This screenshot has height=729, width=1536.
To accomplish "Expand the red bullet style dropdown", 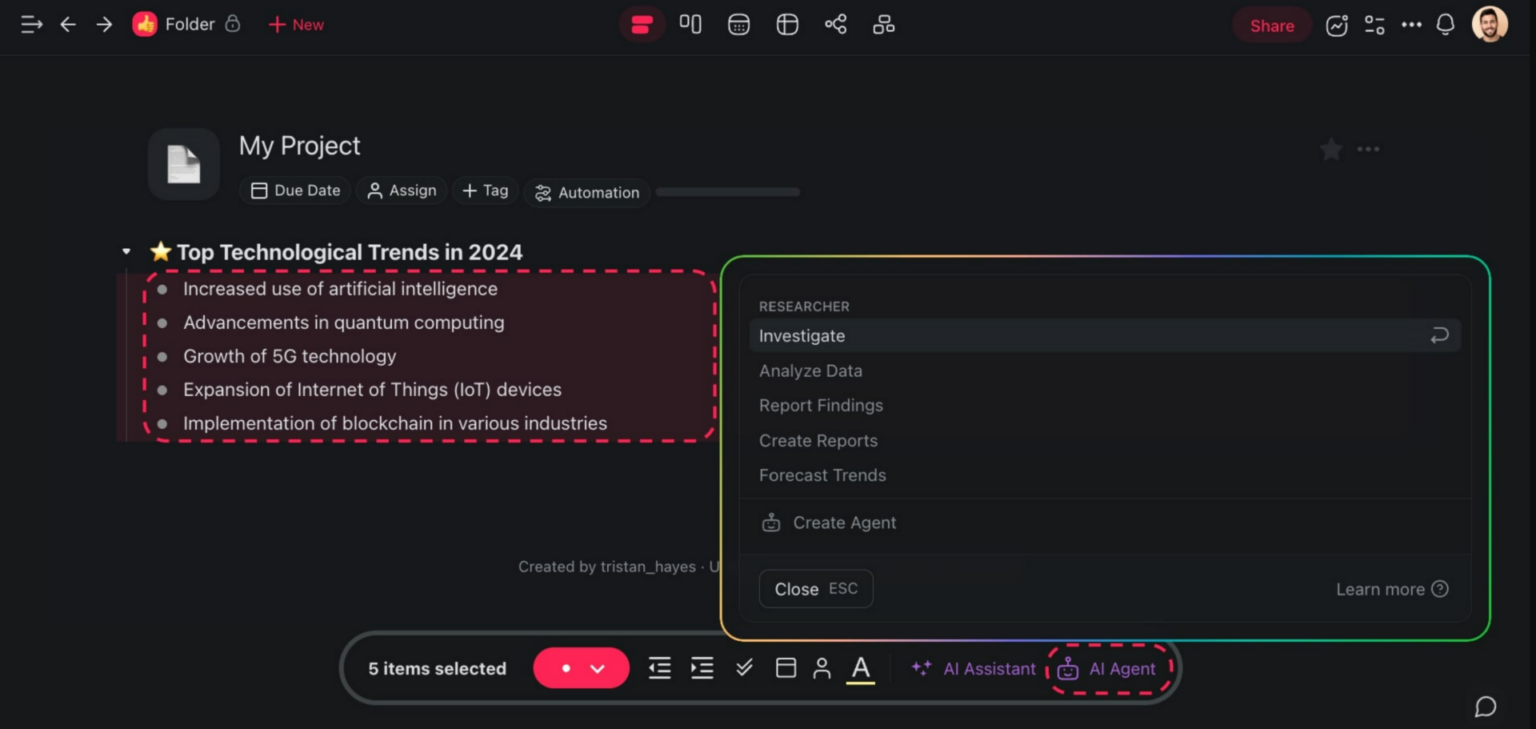I will [598, 669].
